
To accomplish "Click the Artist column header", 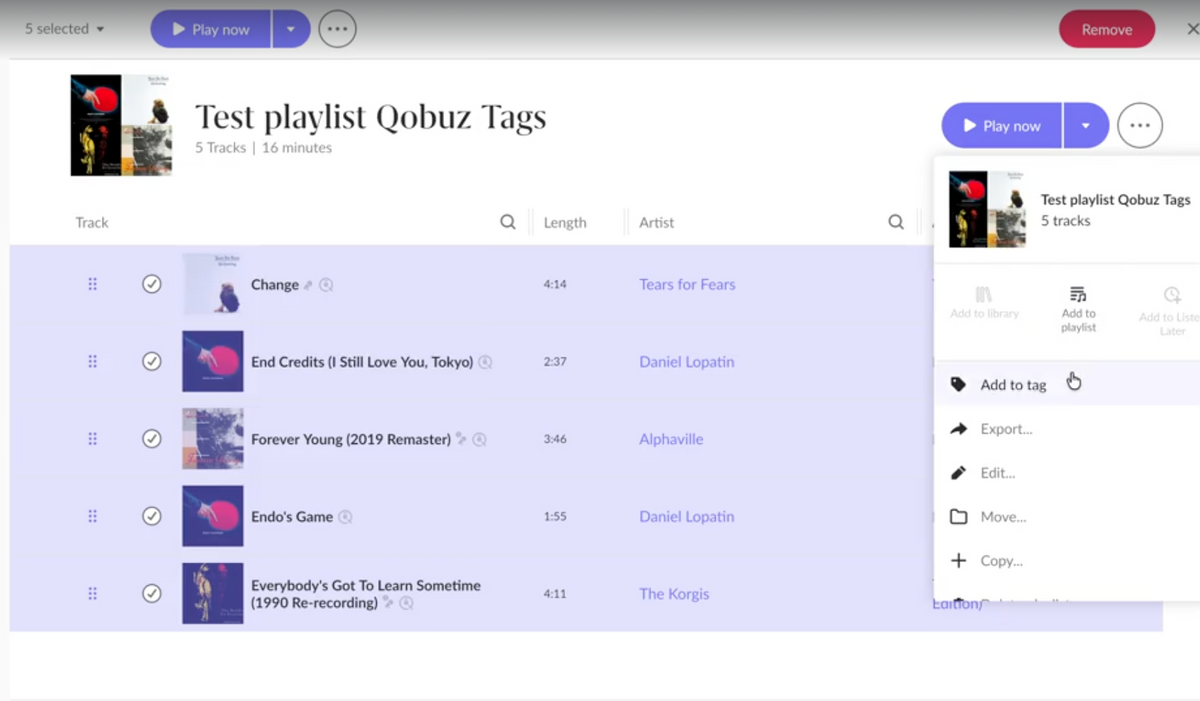I will pyautogui.click(x=657, y=222).
